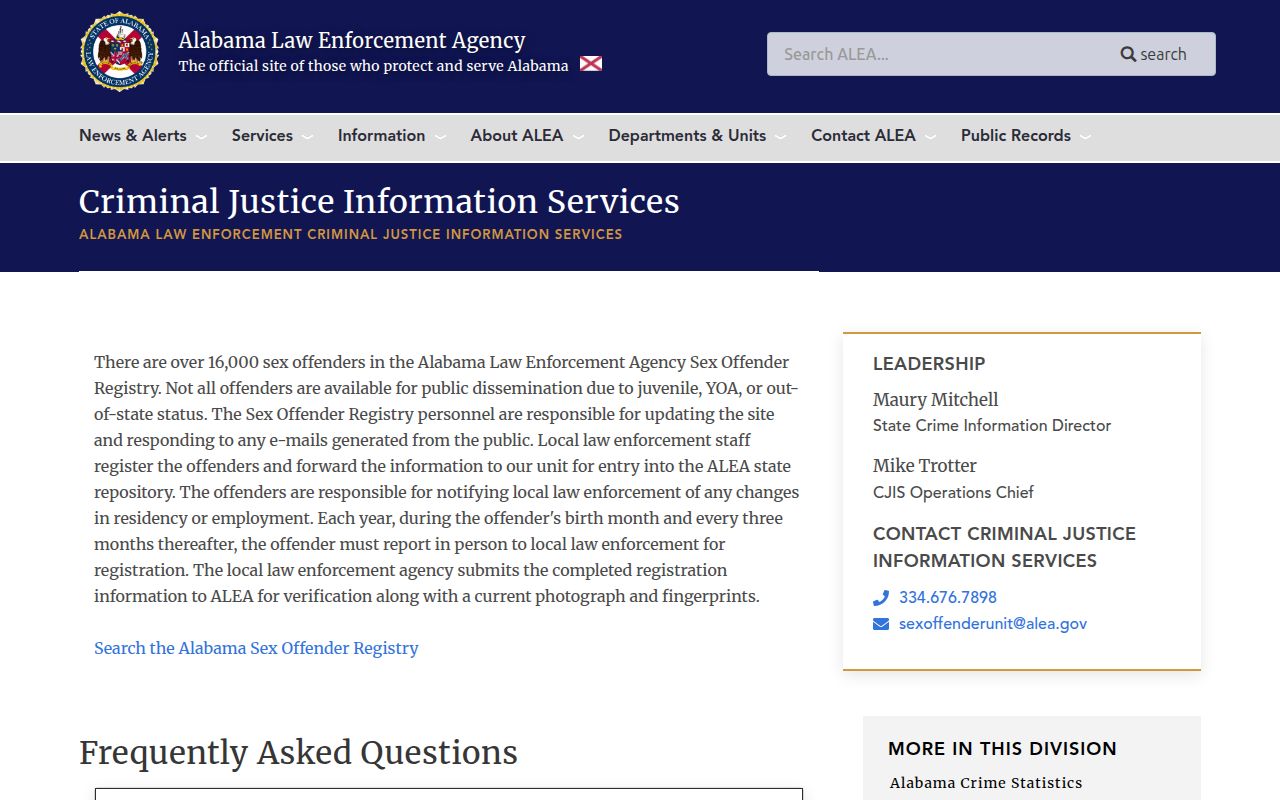The width and height of the screenshot is (1280, 800).
Task: Expand the chevron next to Contact ALEA
Action: click(930, 137)
